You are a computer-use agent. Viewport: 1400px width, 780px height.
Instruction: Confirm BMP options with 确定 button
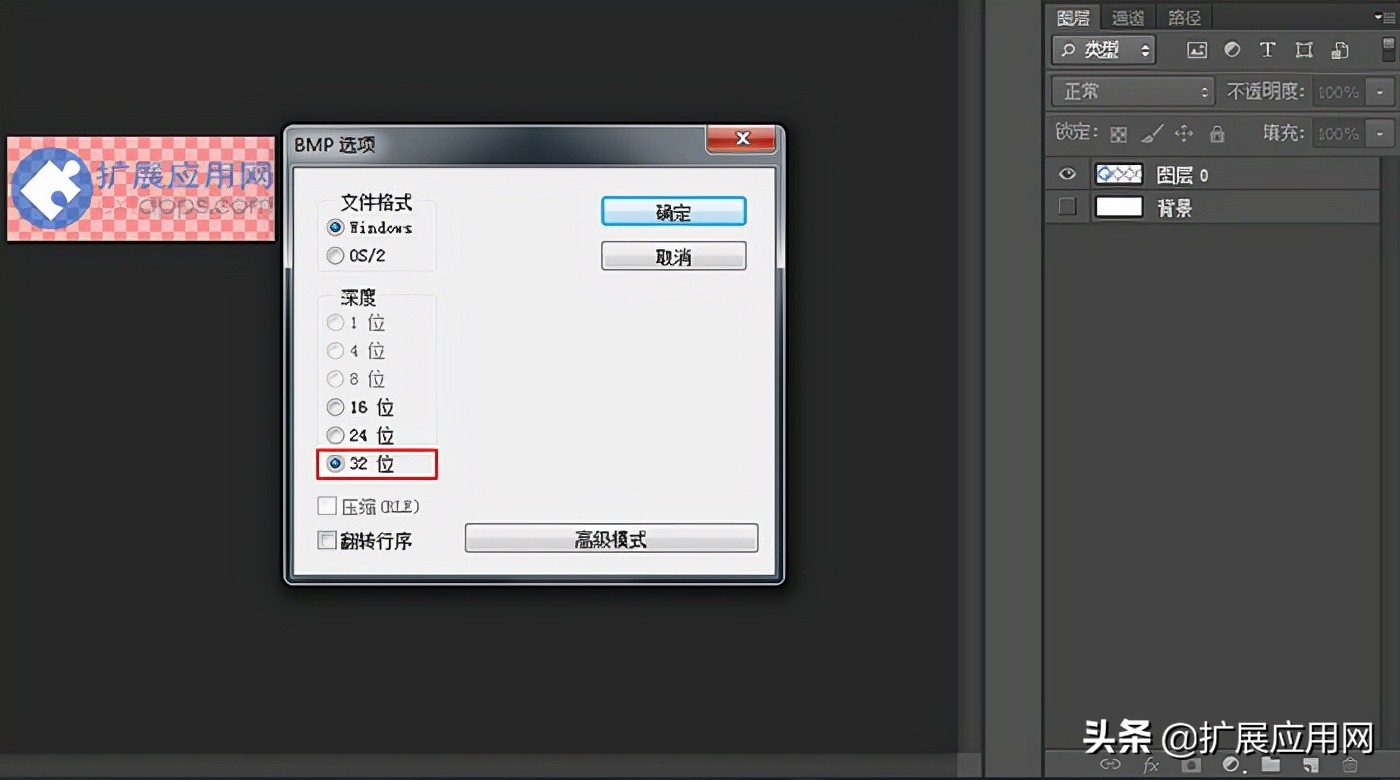pyautogui.click(x=673, y=211)
